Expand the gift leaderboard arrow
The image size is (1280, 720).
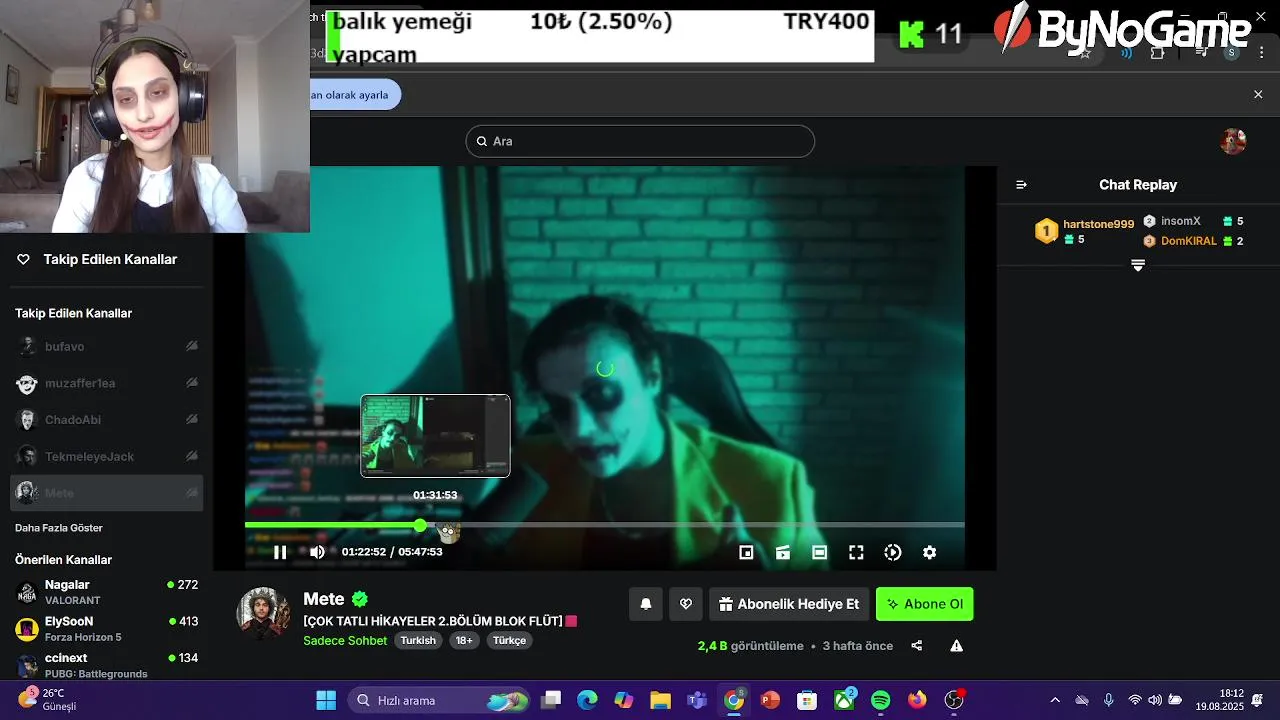coord(1138,265)
